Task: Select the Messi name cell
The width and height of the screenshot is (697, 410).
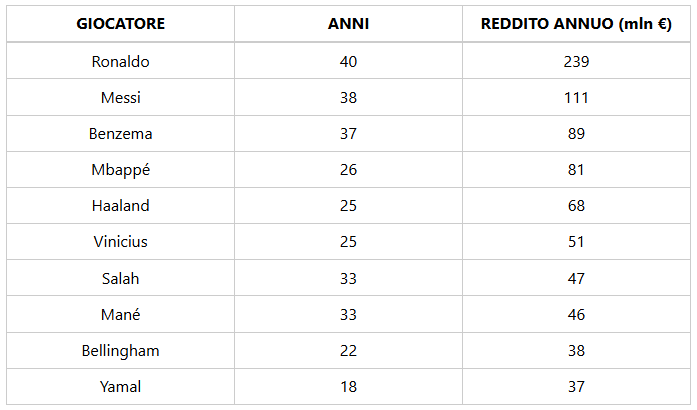Action: 121,98
